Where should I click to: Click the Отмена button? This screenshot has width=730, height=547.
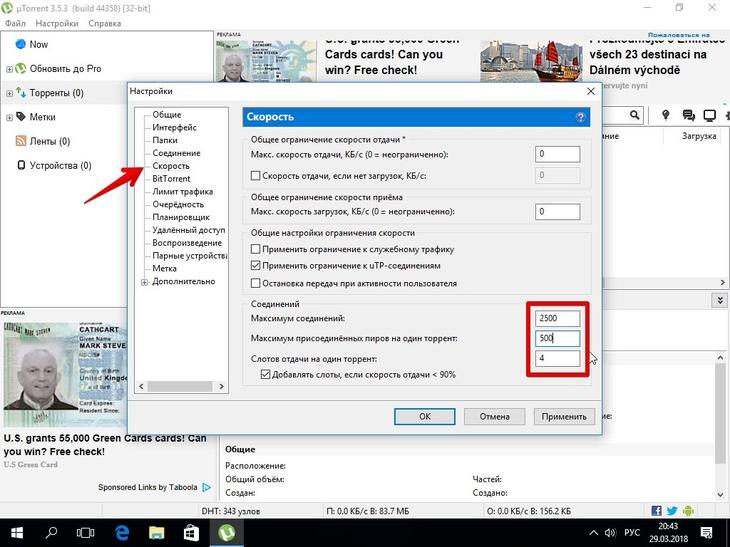click(494, 416)
